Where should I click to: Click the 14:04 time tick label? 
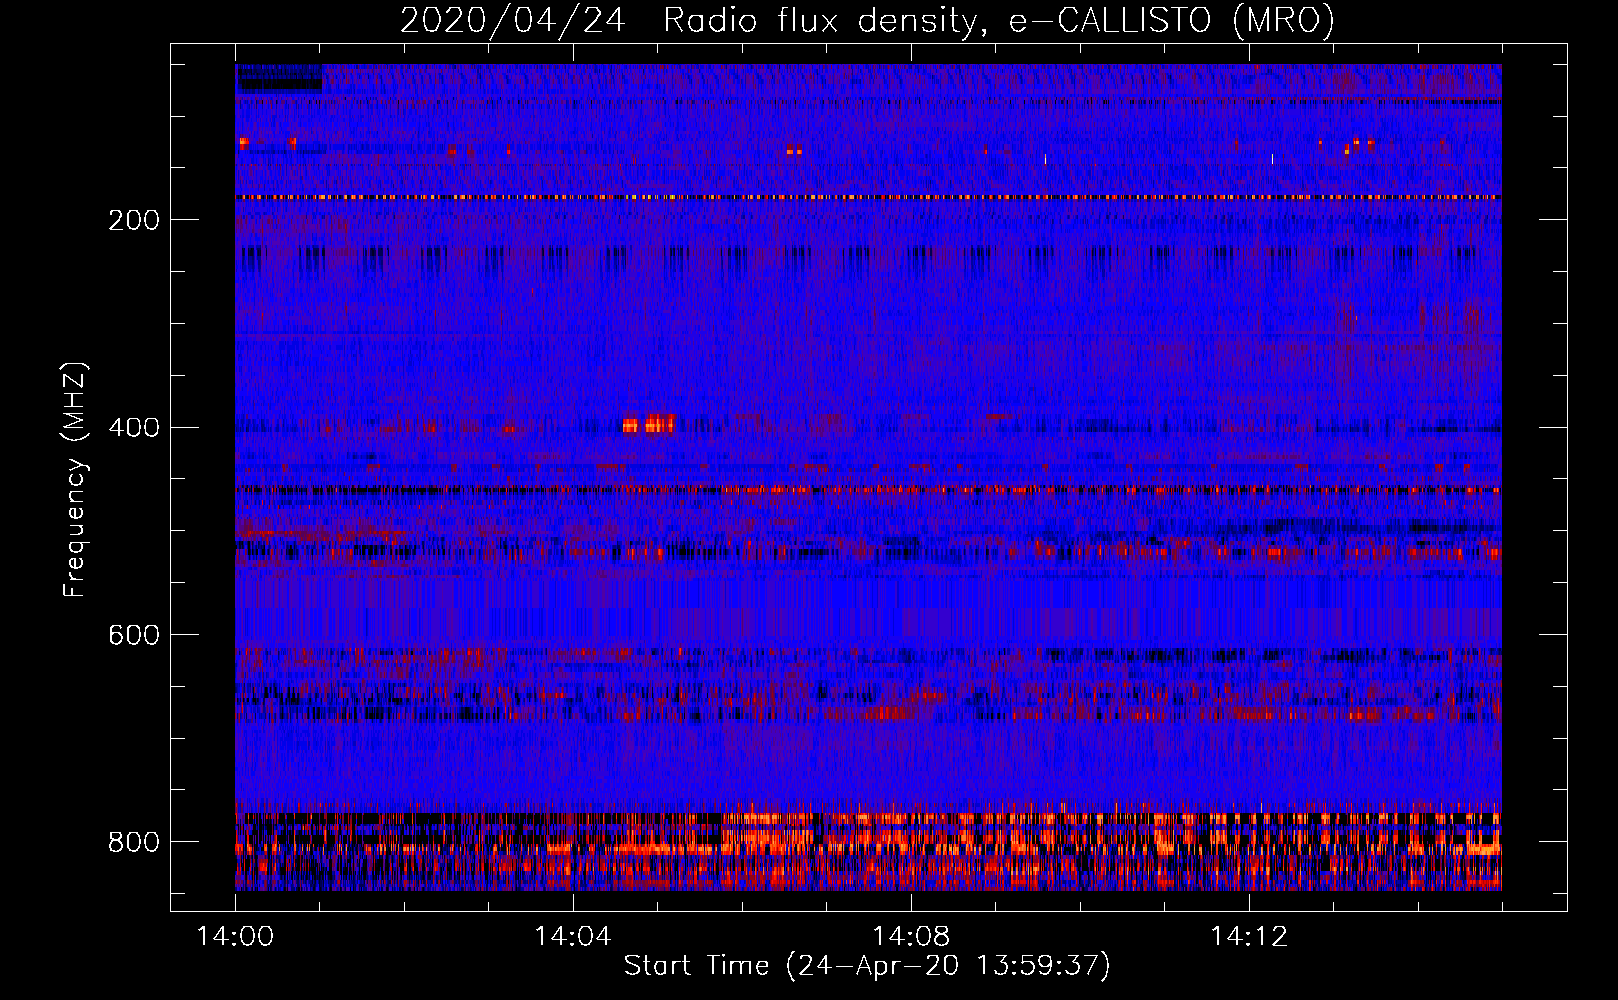[573, 936]
